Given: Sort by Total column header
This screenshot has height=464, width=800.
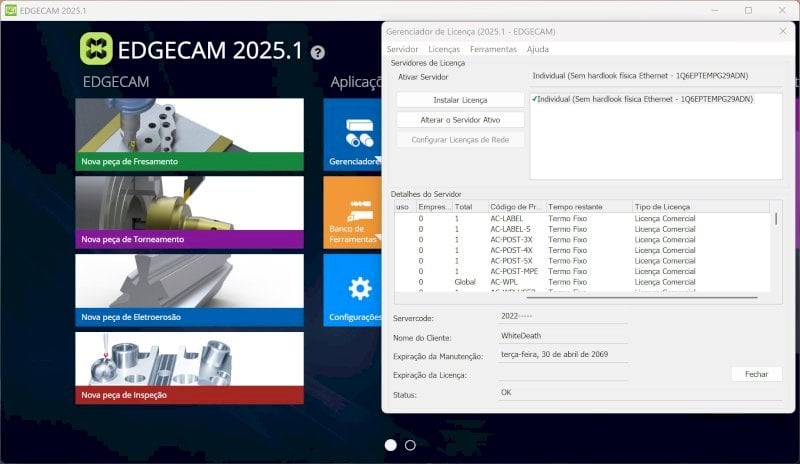Looking at the screenshot, I should click(x=470, y=207).
